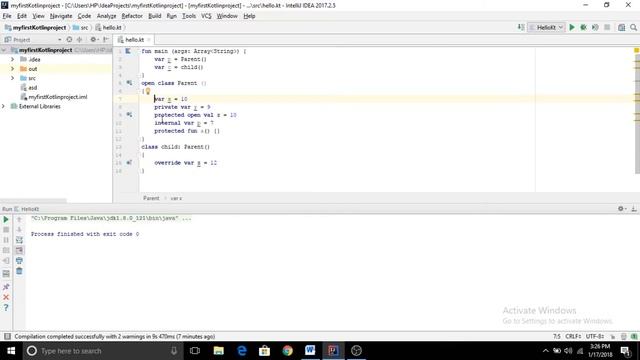Open the VCS menu
The image size is (640, 360).
tap(206, 16)
